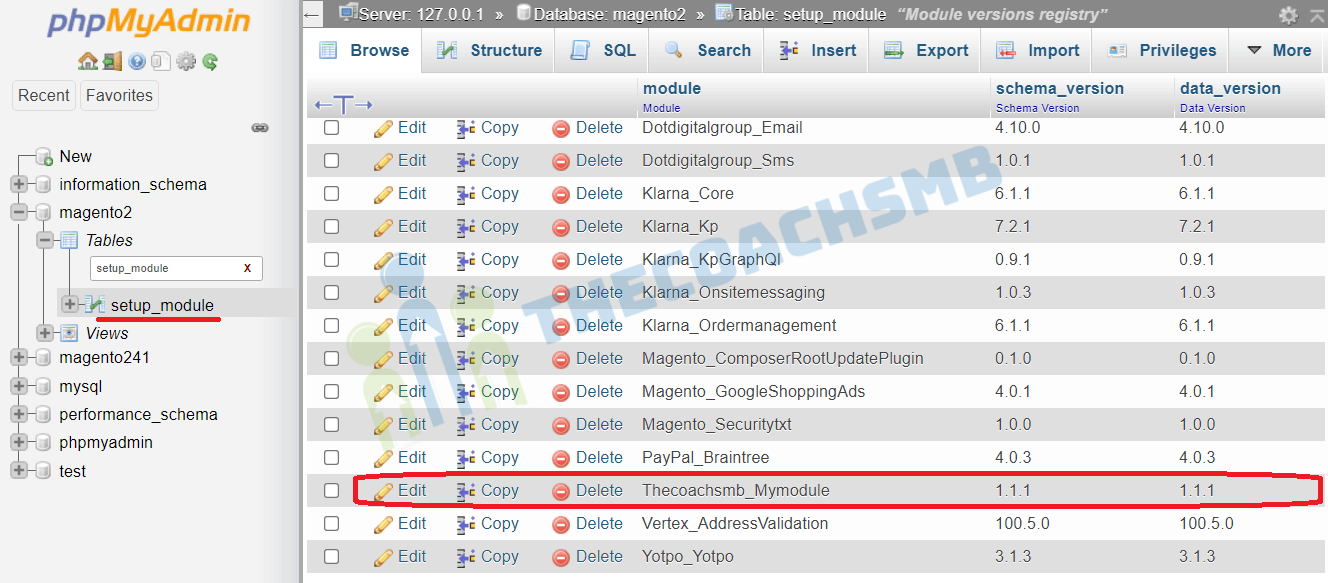Expand the mysql database node

(19, 387)
